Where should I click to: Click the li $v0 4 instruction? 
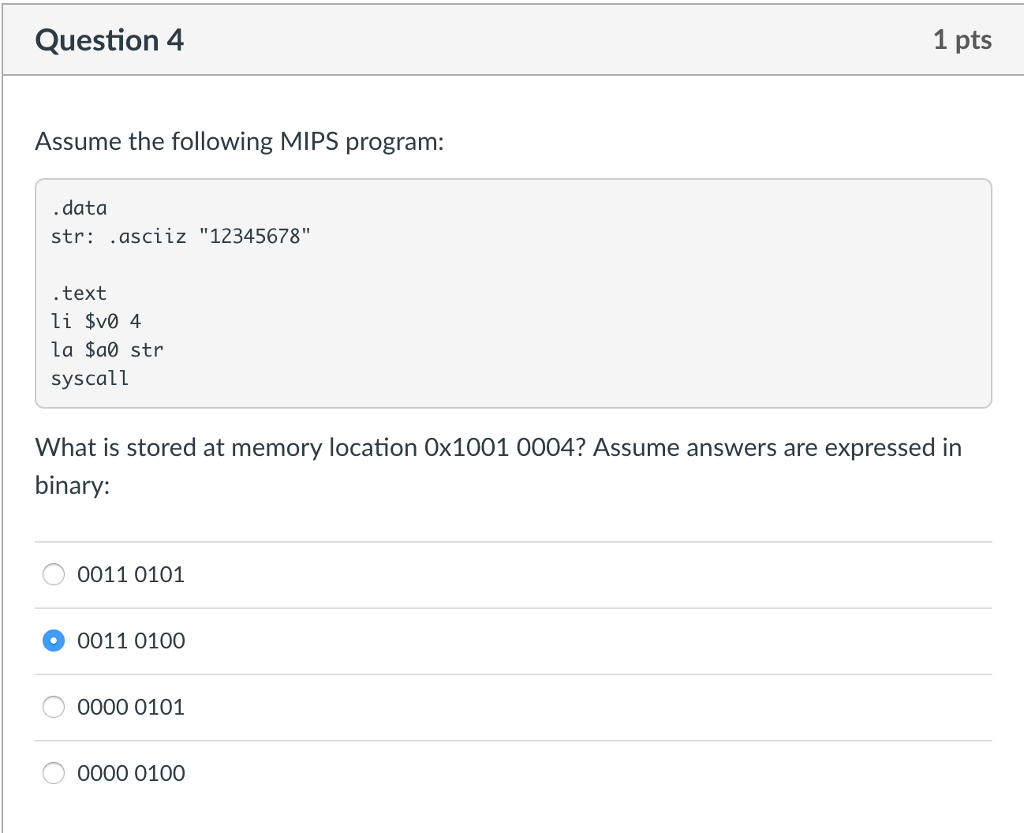(96, 322)
